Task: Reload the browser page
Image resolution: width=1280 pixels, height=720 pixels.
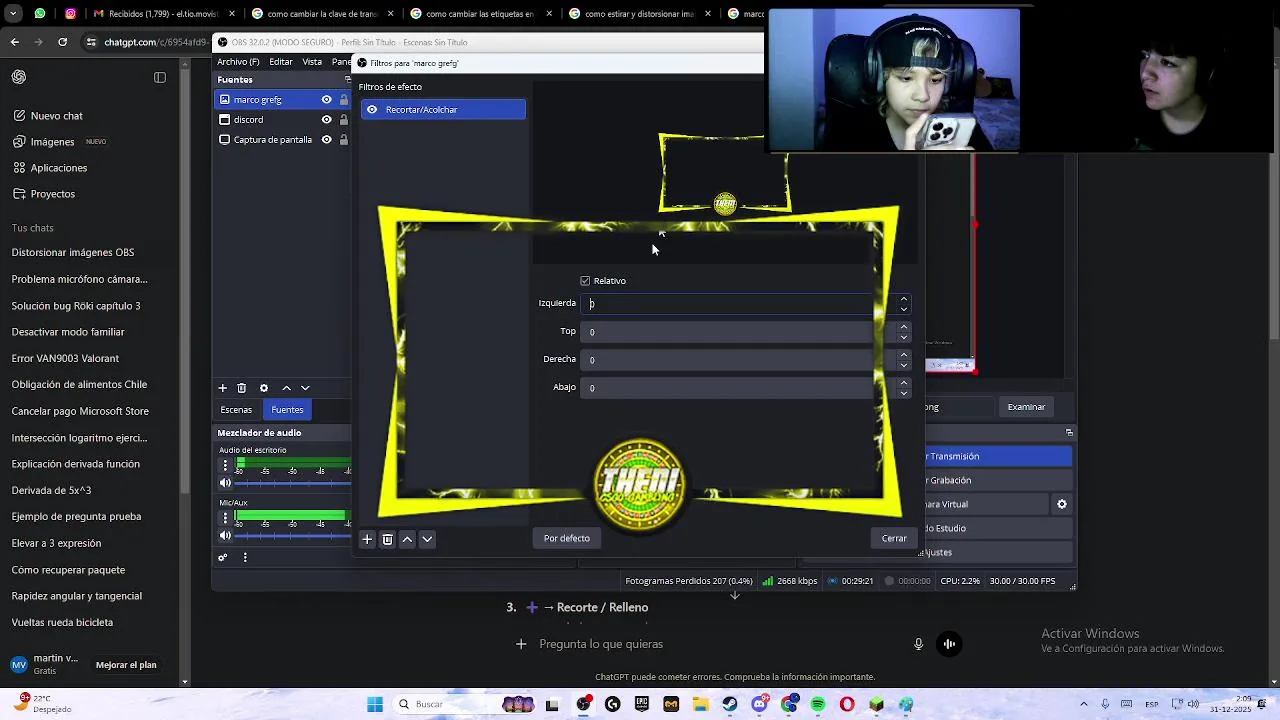Action: 62,42
